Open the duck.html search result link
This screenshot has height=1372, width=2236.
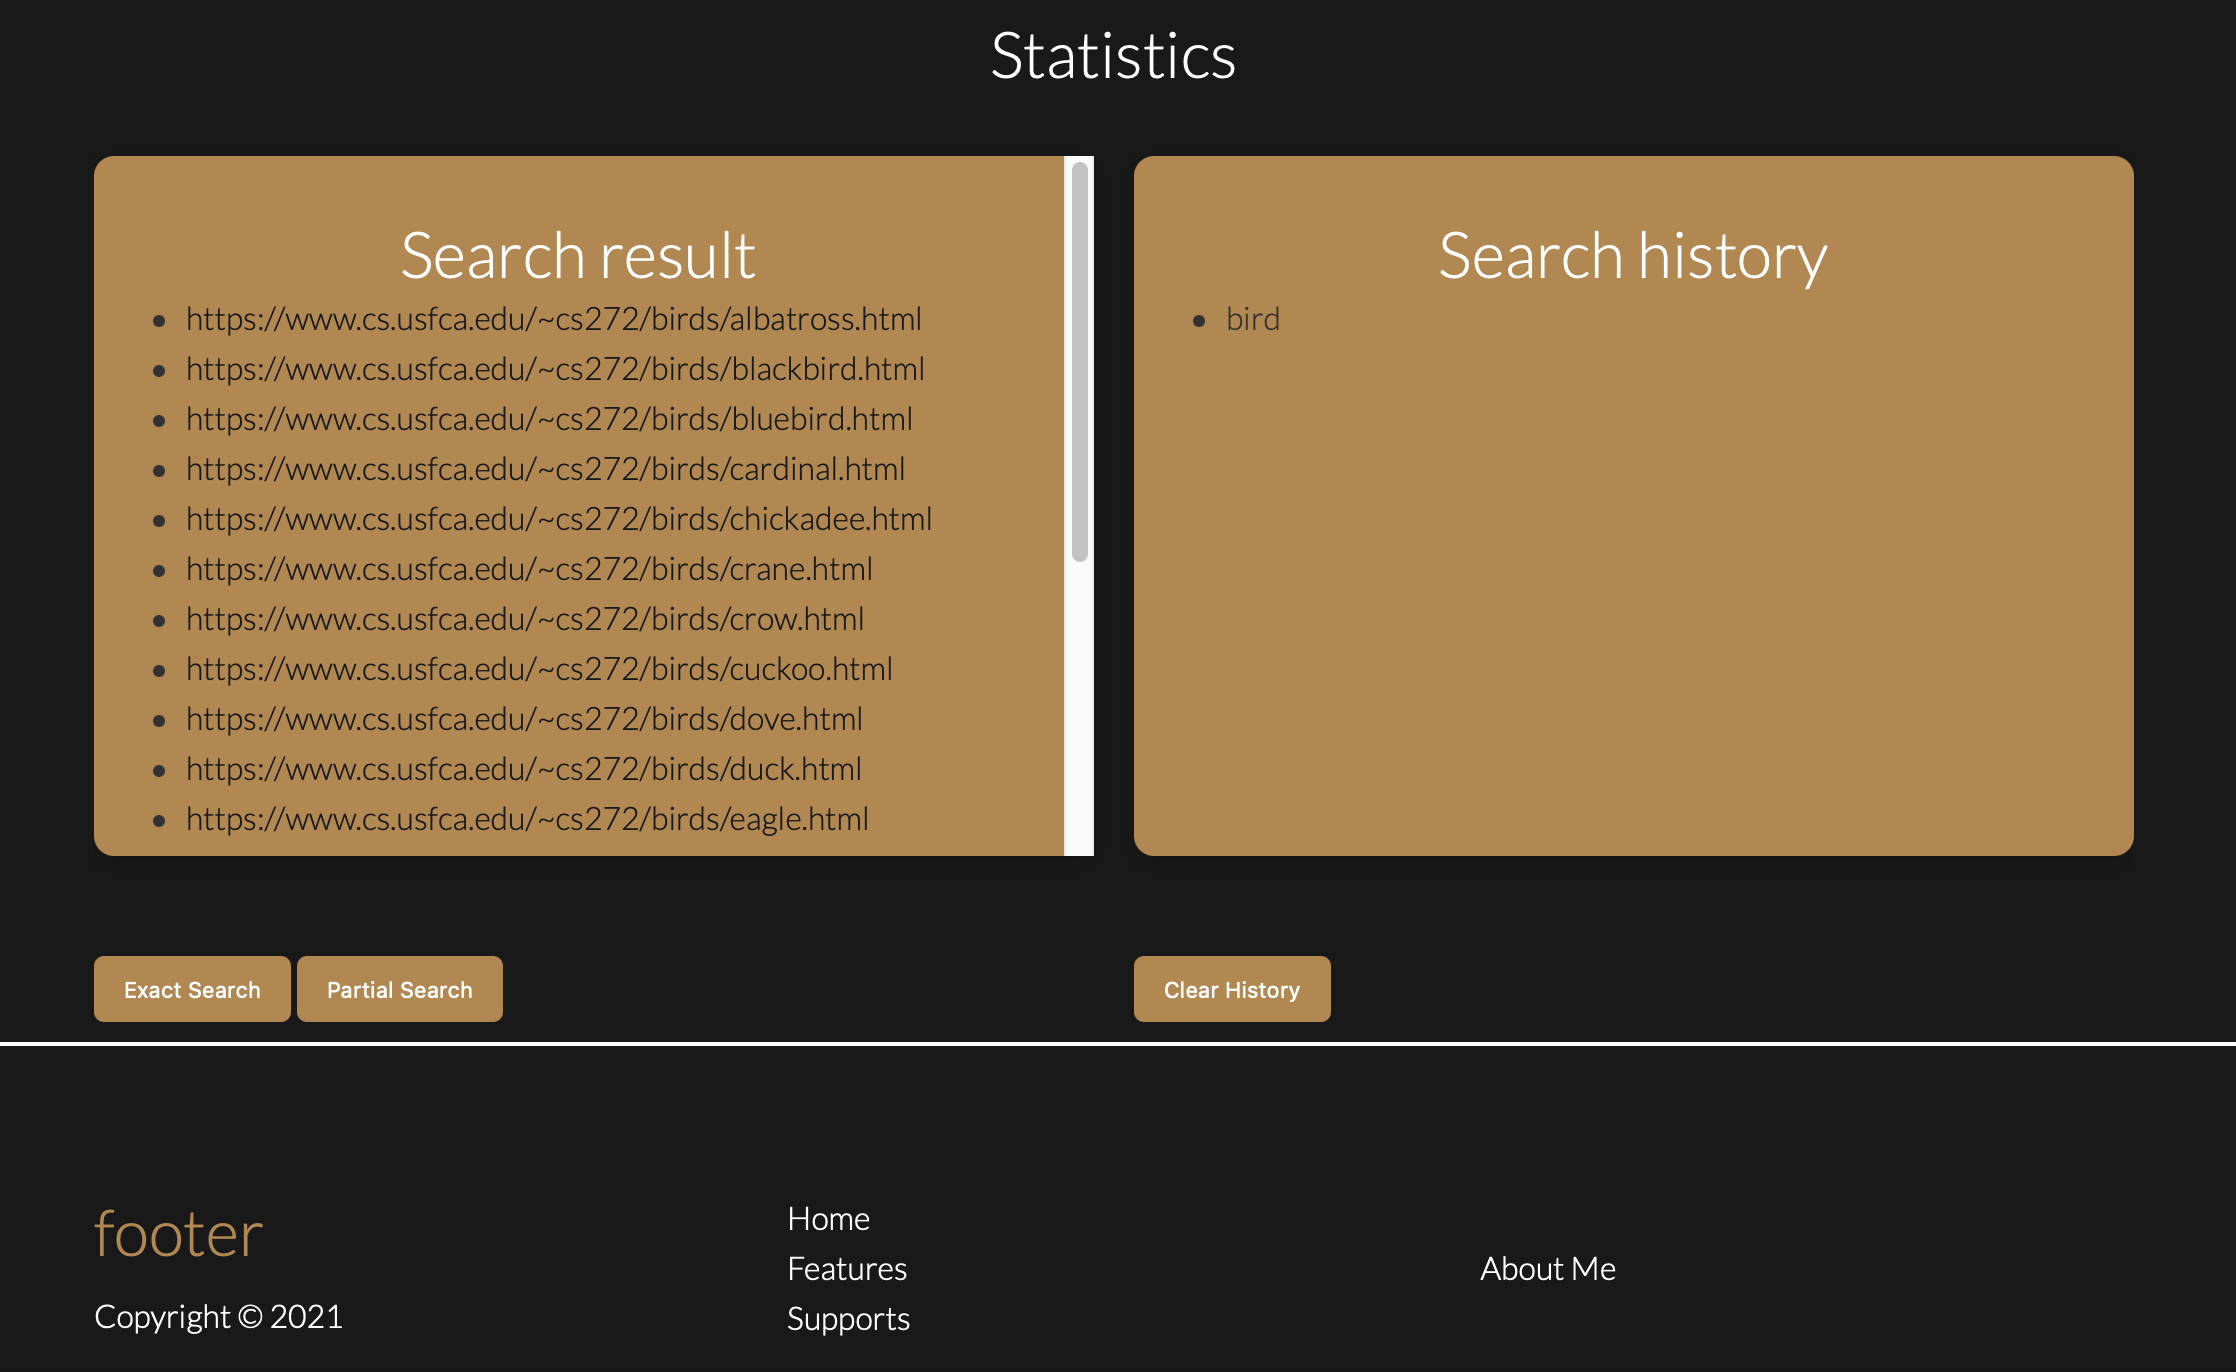point(522,769)
